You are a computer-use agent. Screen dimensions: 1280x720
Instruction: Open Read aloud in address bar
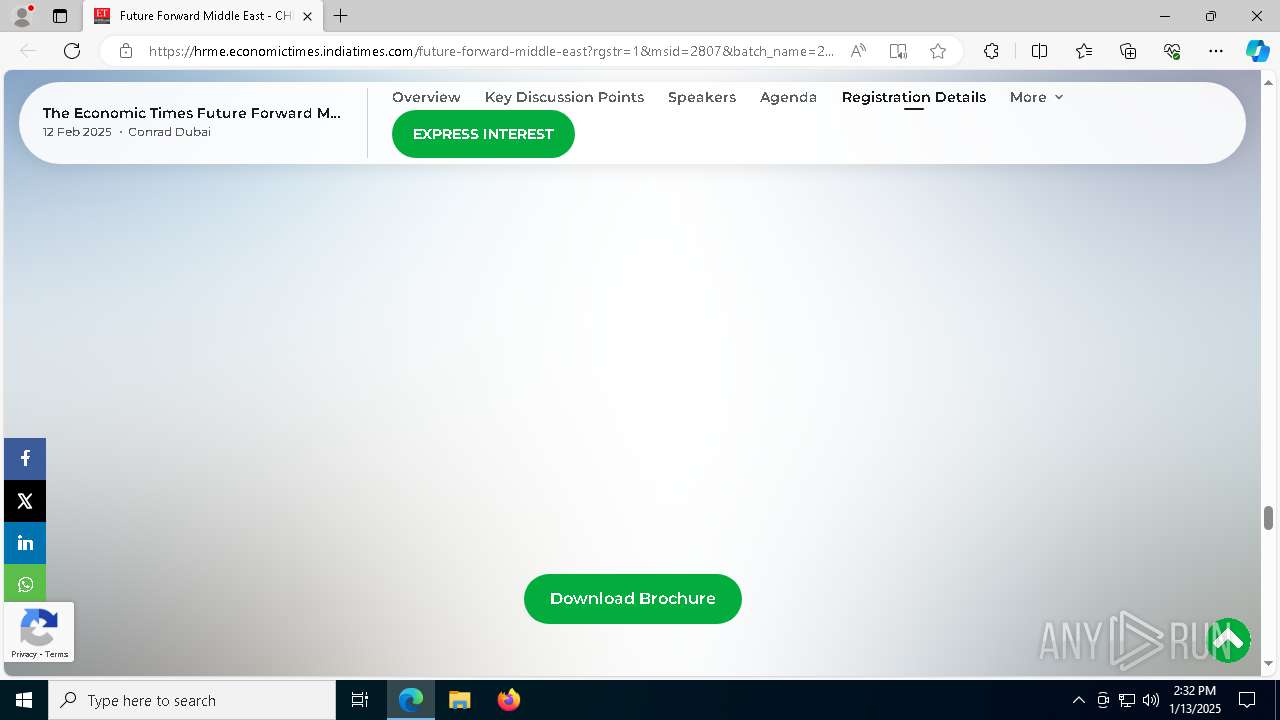[858, 51]
